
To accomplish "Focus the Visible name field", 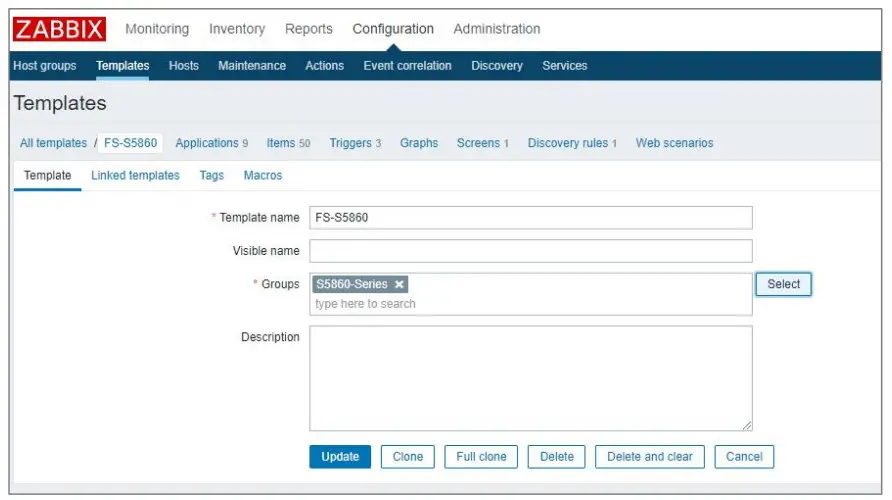I will pos(531,251).
